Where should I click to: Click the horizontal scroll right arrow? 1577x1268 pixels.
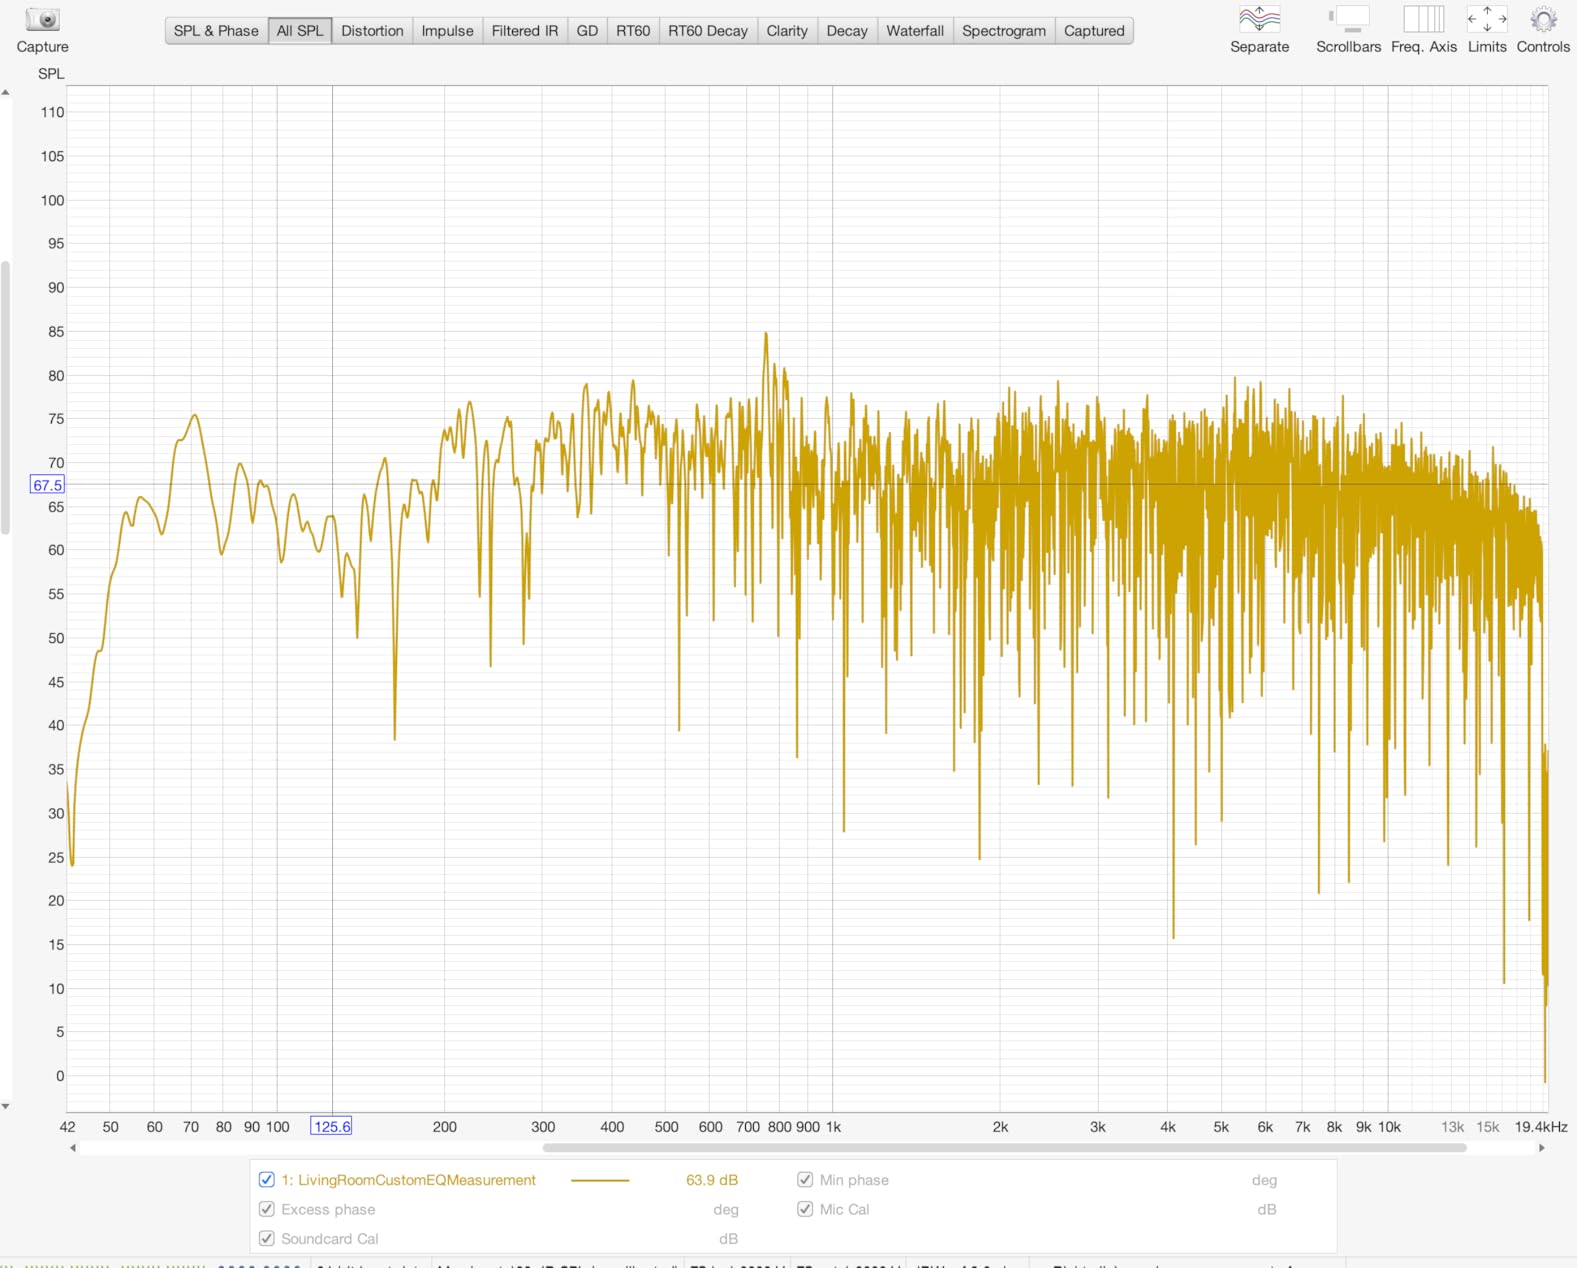point(1541,1148)
